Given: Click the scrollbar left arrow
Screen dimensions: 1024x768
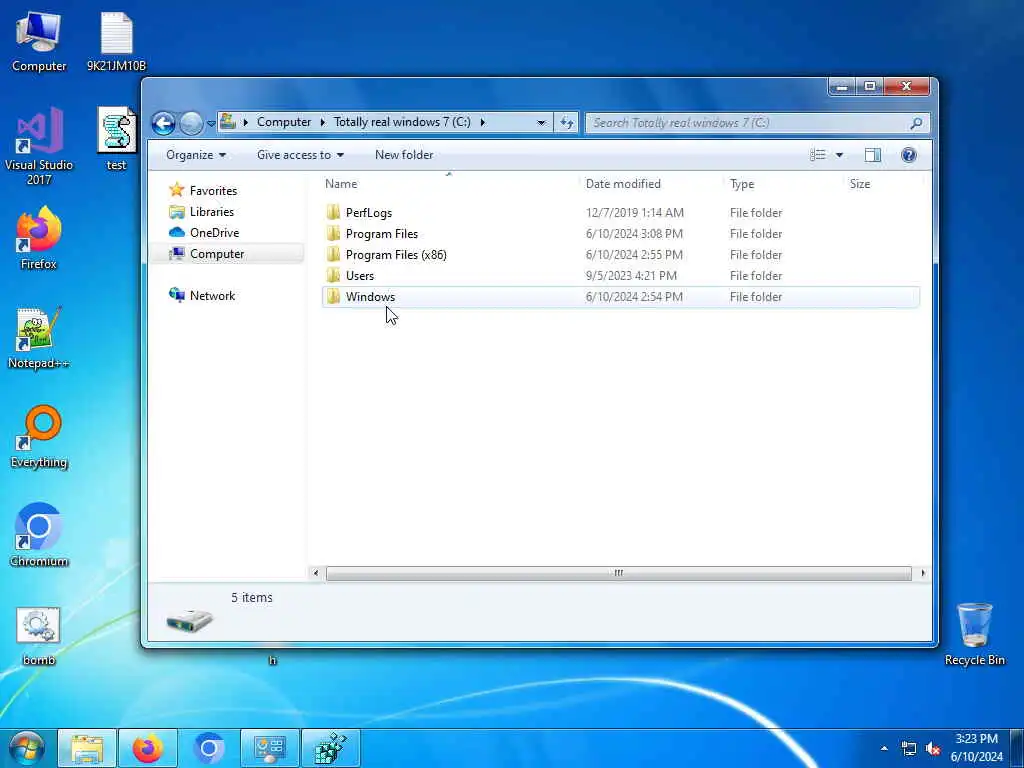Looking at the screenshot, I should pos(316,573).
